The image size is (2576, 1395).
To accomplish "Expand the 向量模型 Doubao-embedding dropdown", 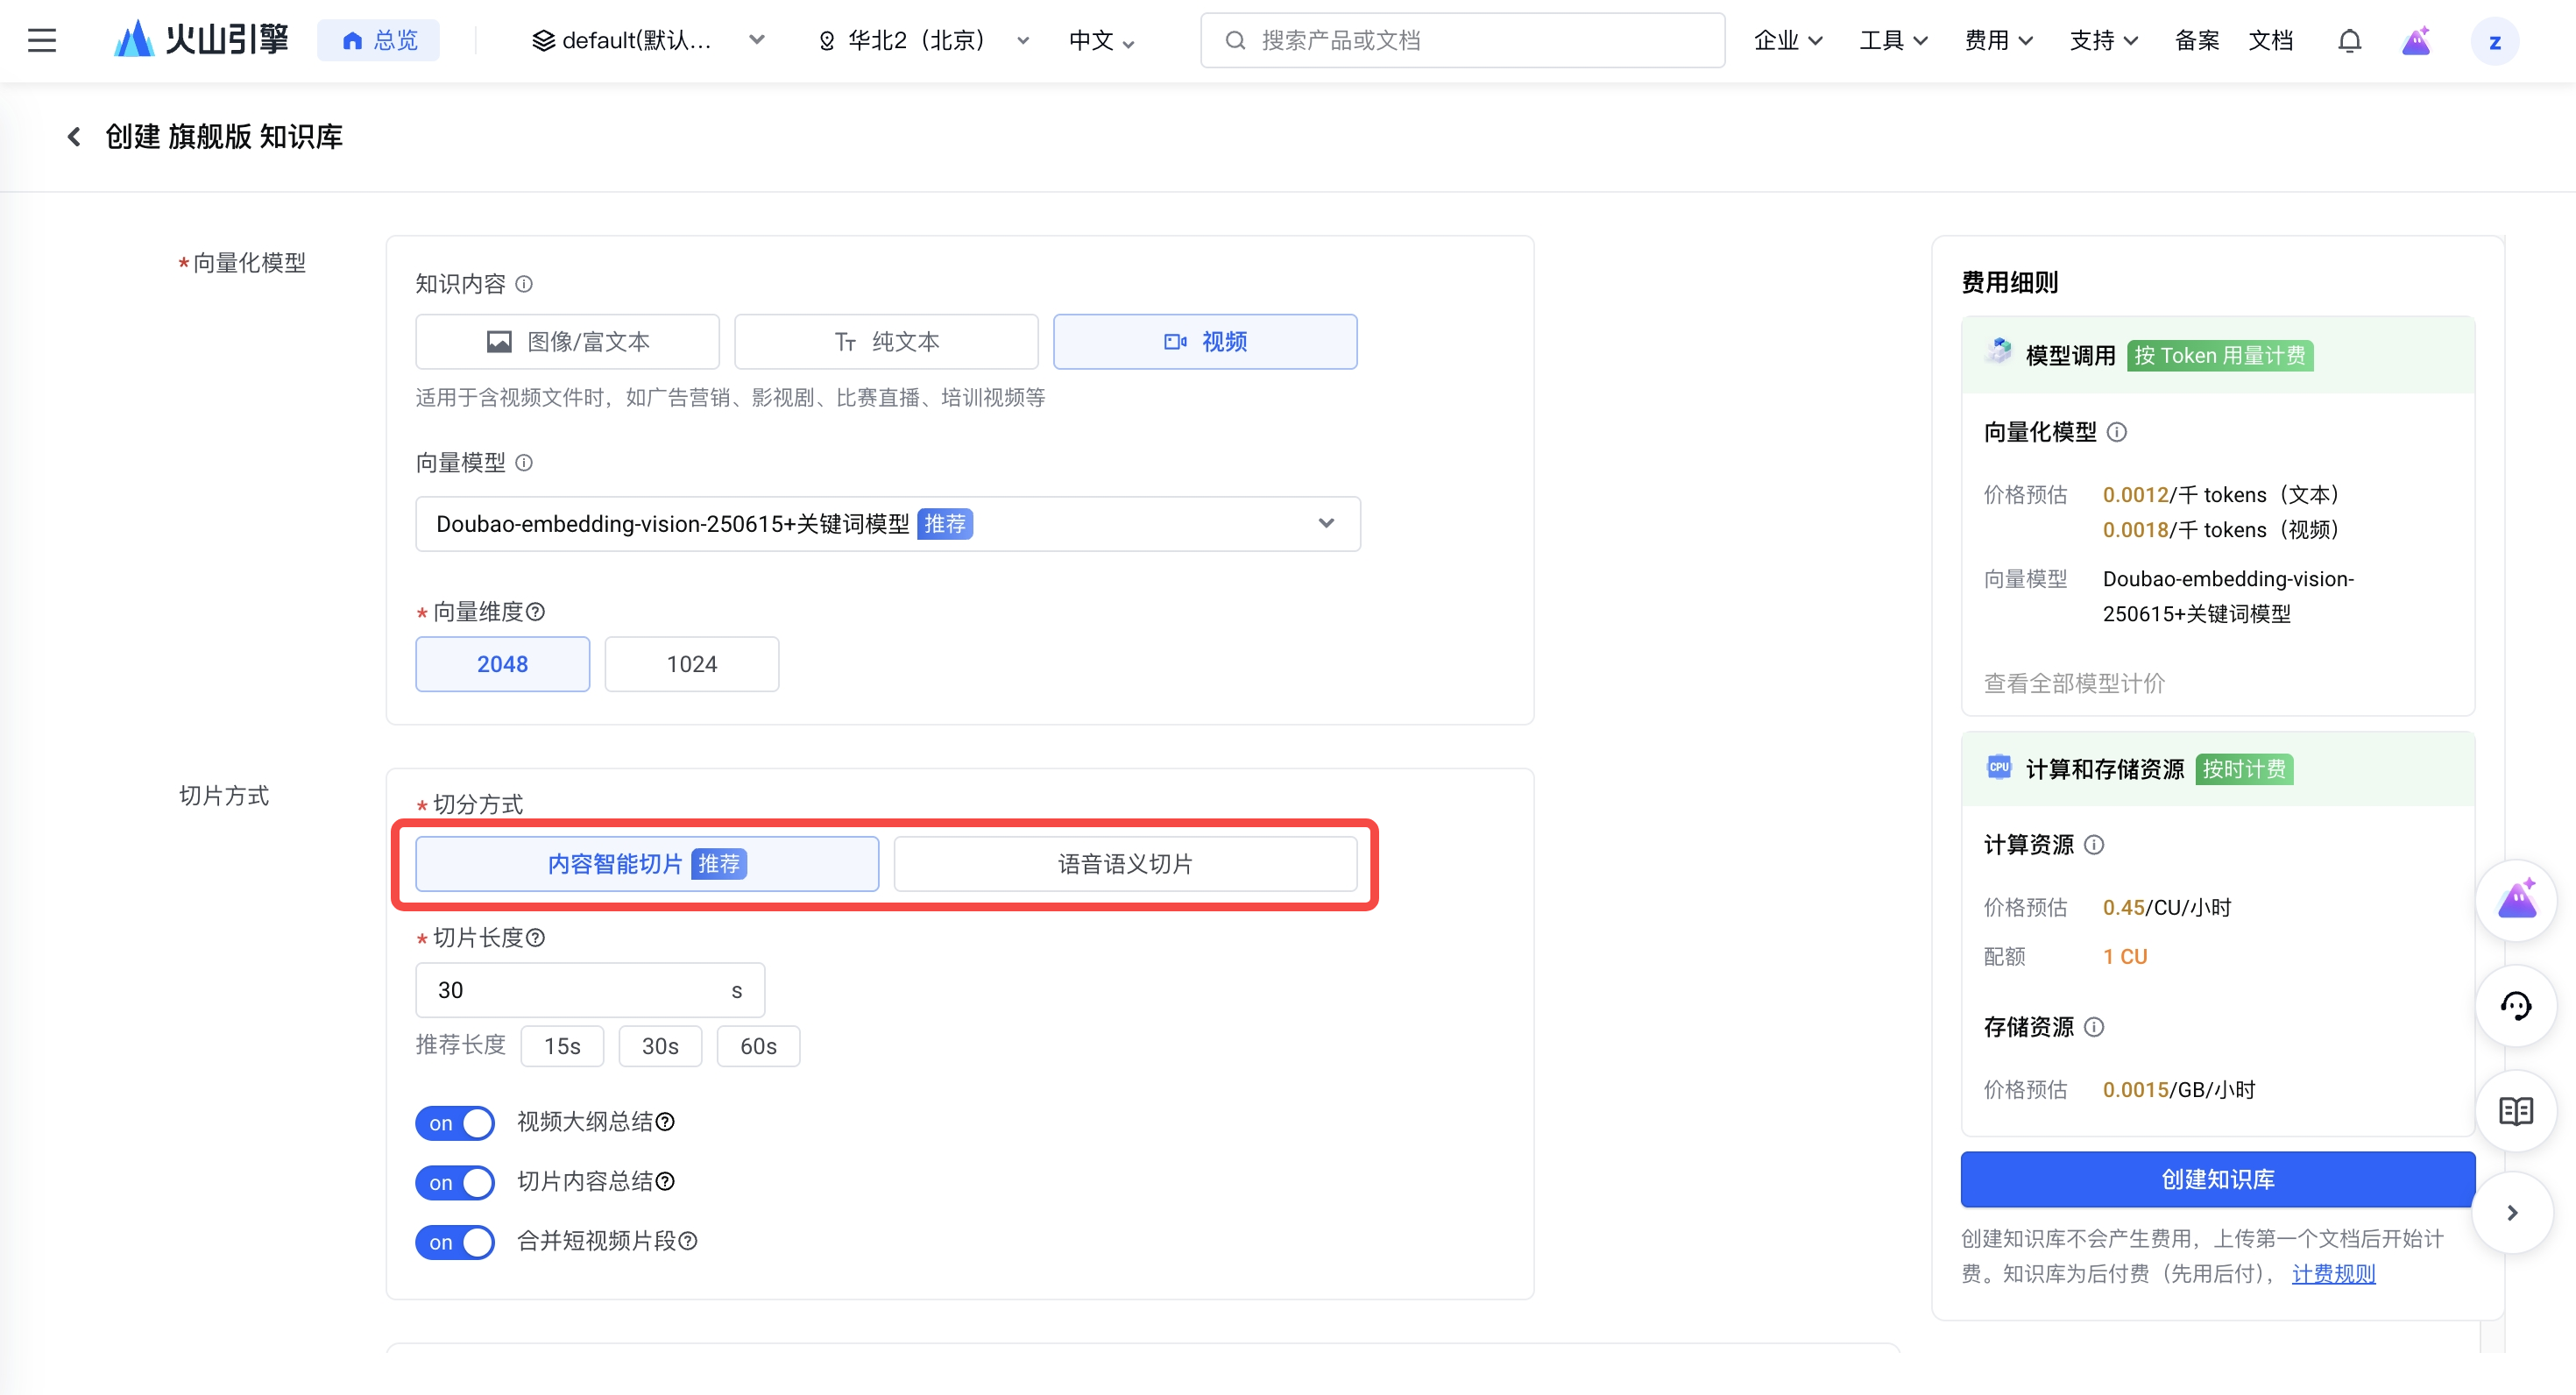I will (x=888, y=523).
